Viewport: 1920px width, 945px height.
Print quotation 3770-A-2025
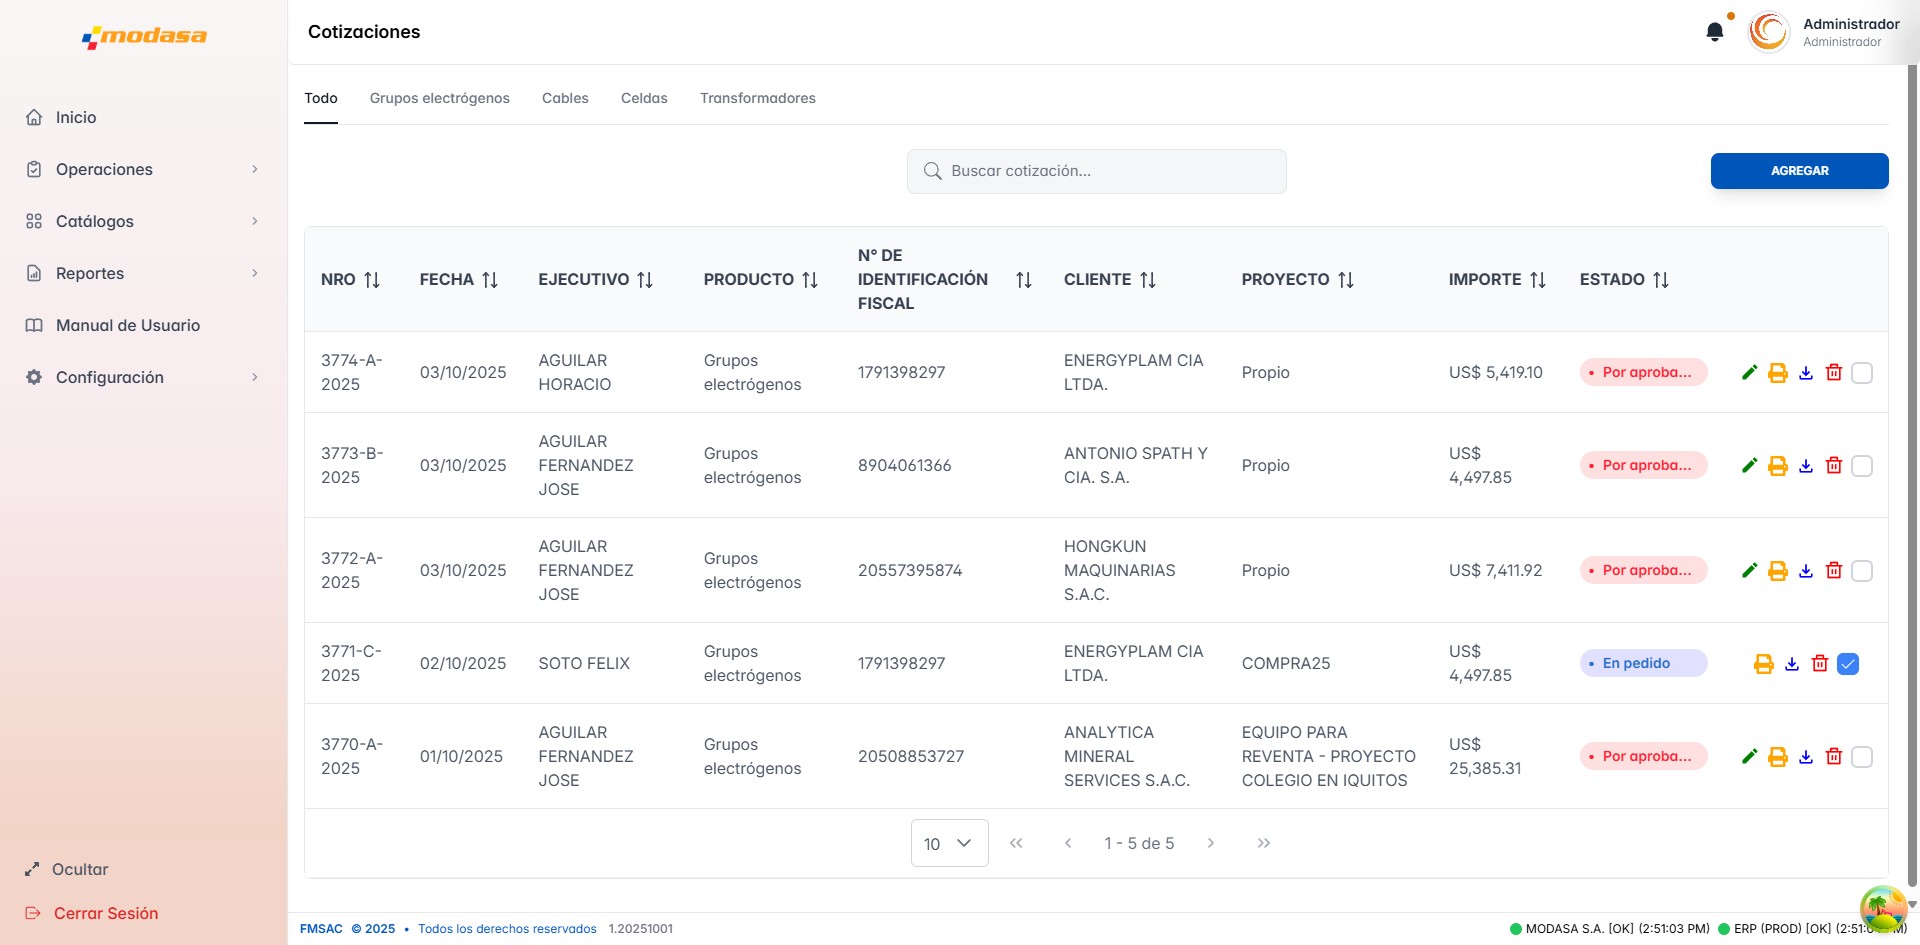pos(1777,757)
